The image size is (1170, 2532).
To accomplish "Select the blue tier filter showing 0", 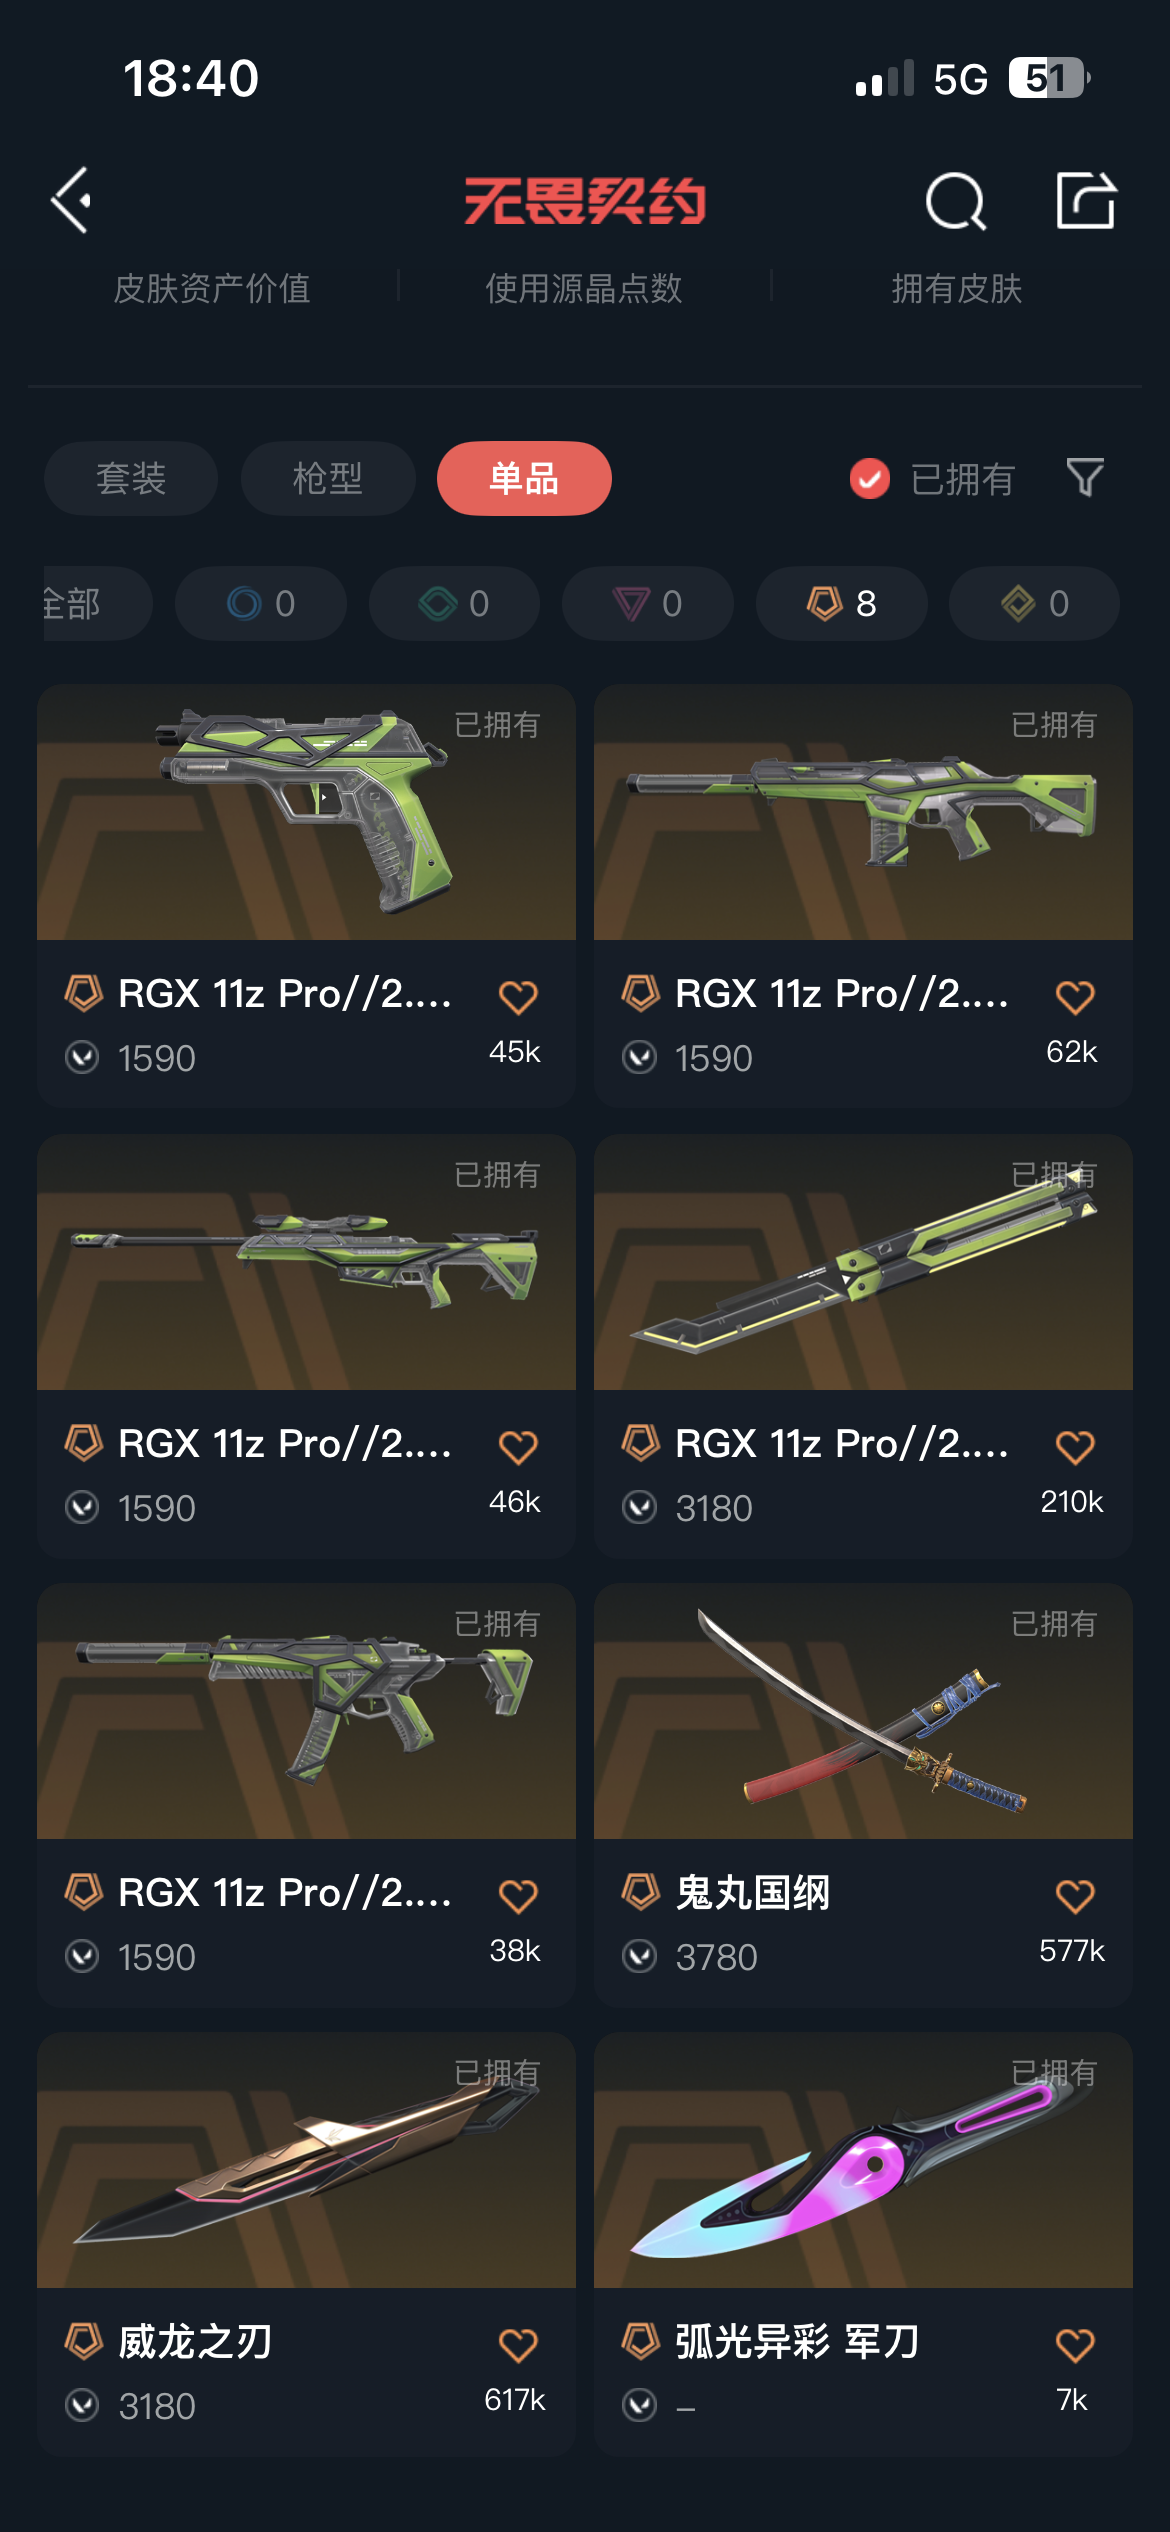I will pyautogui.click(x=261, y=603).
